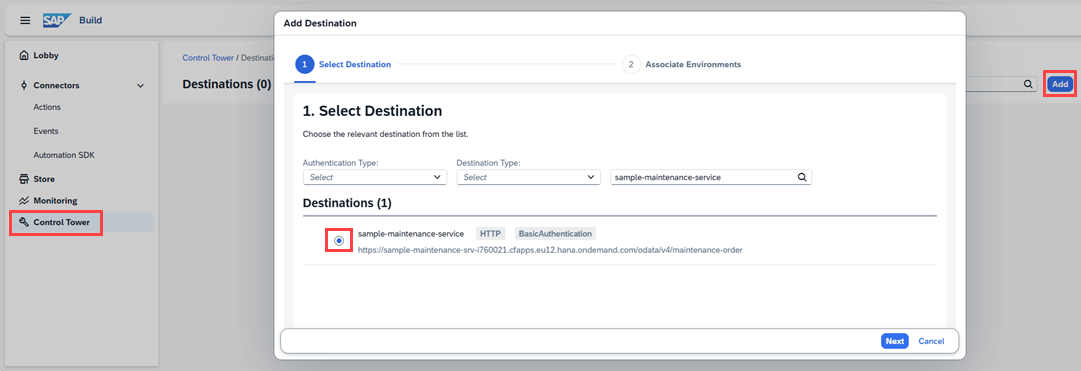Open the Lobby home icon
Screen dimensions: 1081x371
tap(24, 55)
